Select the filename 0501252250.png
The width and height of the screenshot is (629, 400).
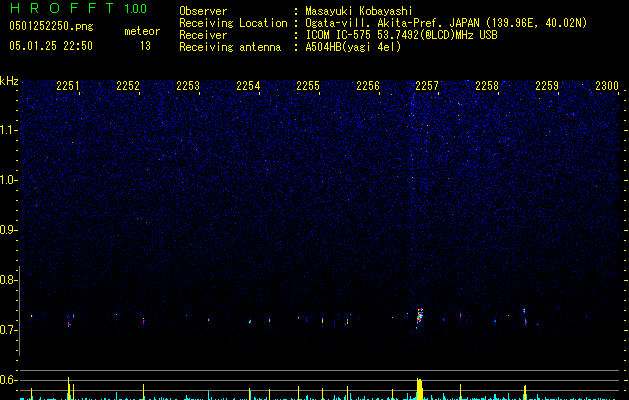(51, 27)
